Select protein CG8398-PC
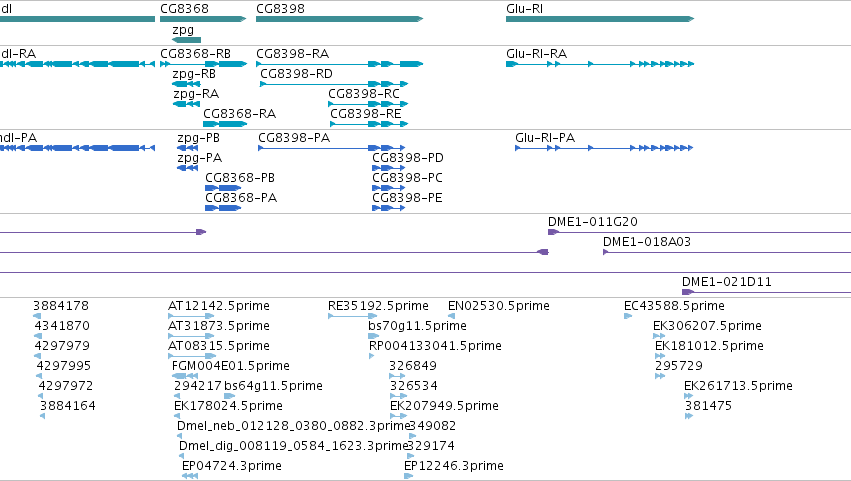This screenshot has width=851, height=481. coord(407,178)
